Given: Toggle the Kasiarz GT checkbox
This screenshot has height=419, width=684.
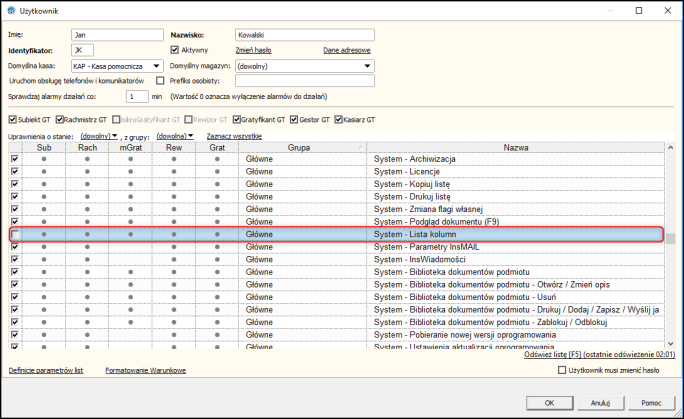Looking at the screenshot, I should click(x=339, y=119).
